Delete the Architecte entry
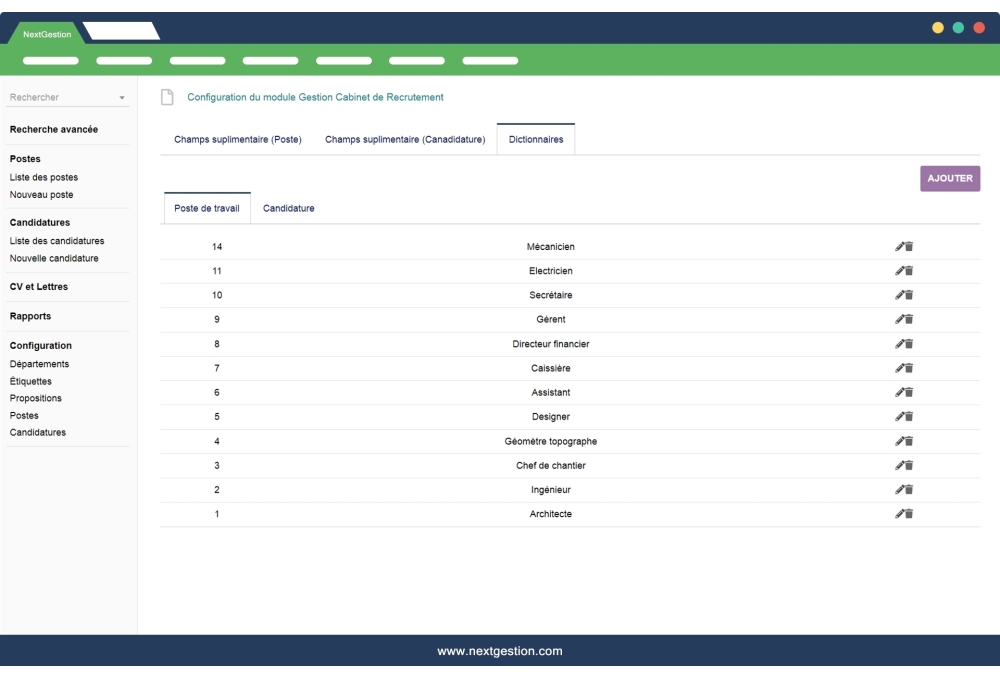This screenshot has width=1000, height=679. point(909,513)
